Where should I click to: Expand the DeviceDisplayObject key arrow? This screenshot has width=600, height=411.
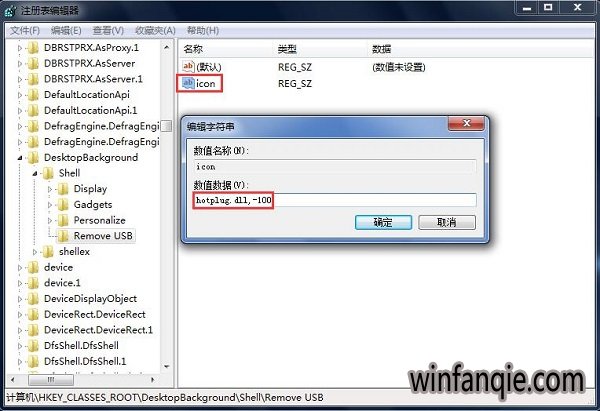click(20, 299)
